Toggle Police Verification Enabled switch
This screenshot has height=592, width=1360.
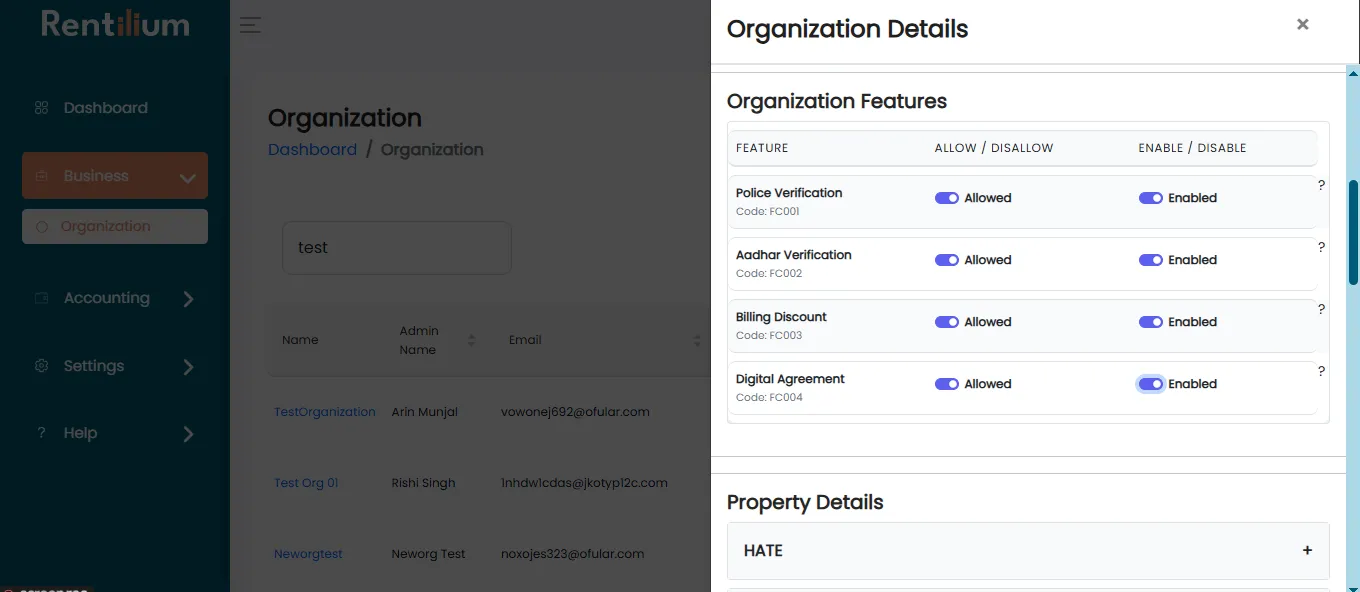point(1151,198)
